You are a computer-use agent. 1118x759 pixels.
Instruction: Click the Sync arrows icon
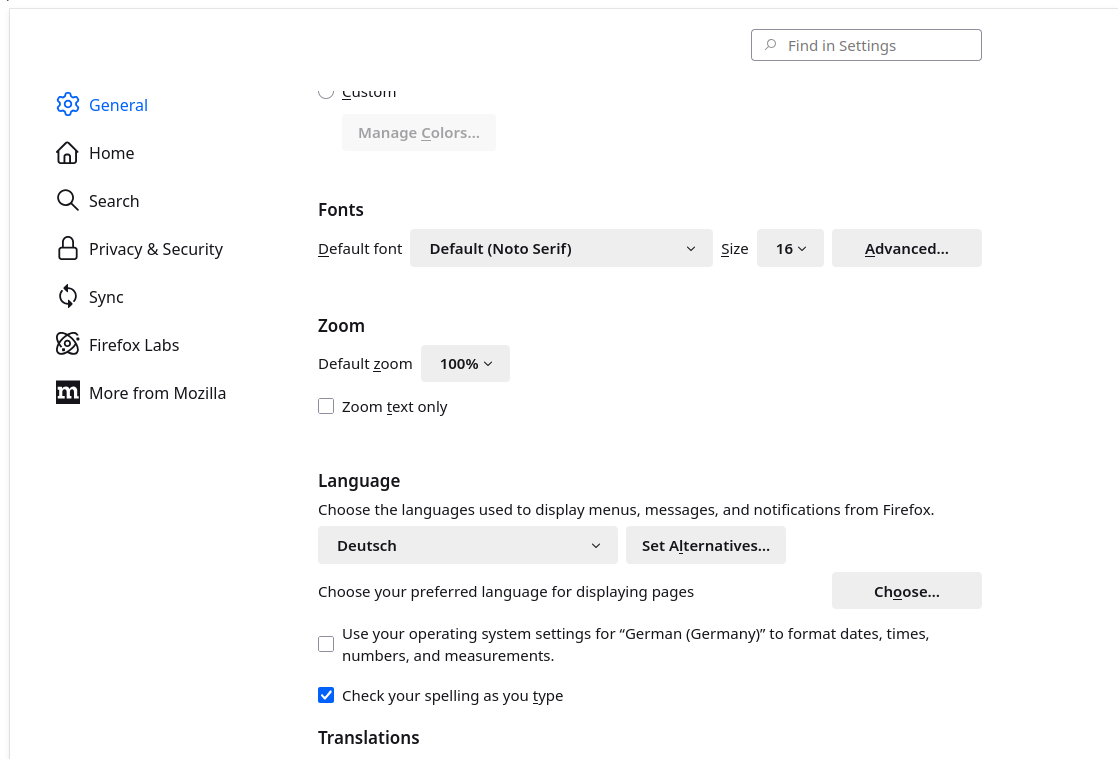[x=67, y=296]
